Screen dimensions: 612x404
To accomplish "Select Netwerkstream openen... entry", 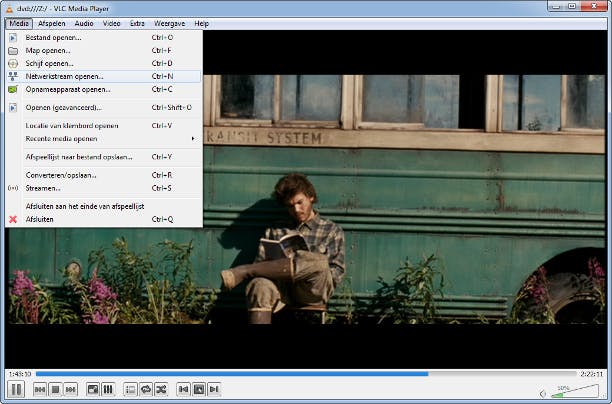I will pos(104,77).
